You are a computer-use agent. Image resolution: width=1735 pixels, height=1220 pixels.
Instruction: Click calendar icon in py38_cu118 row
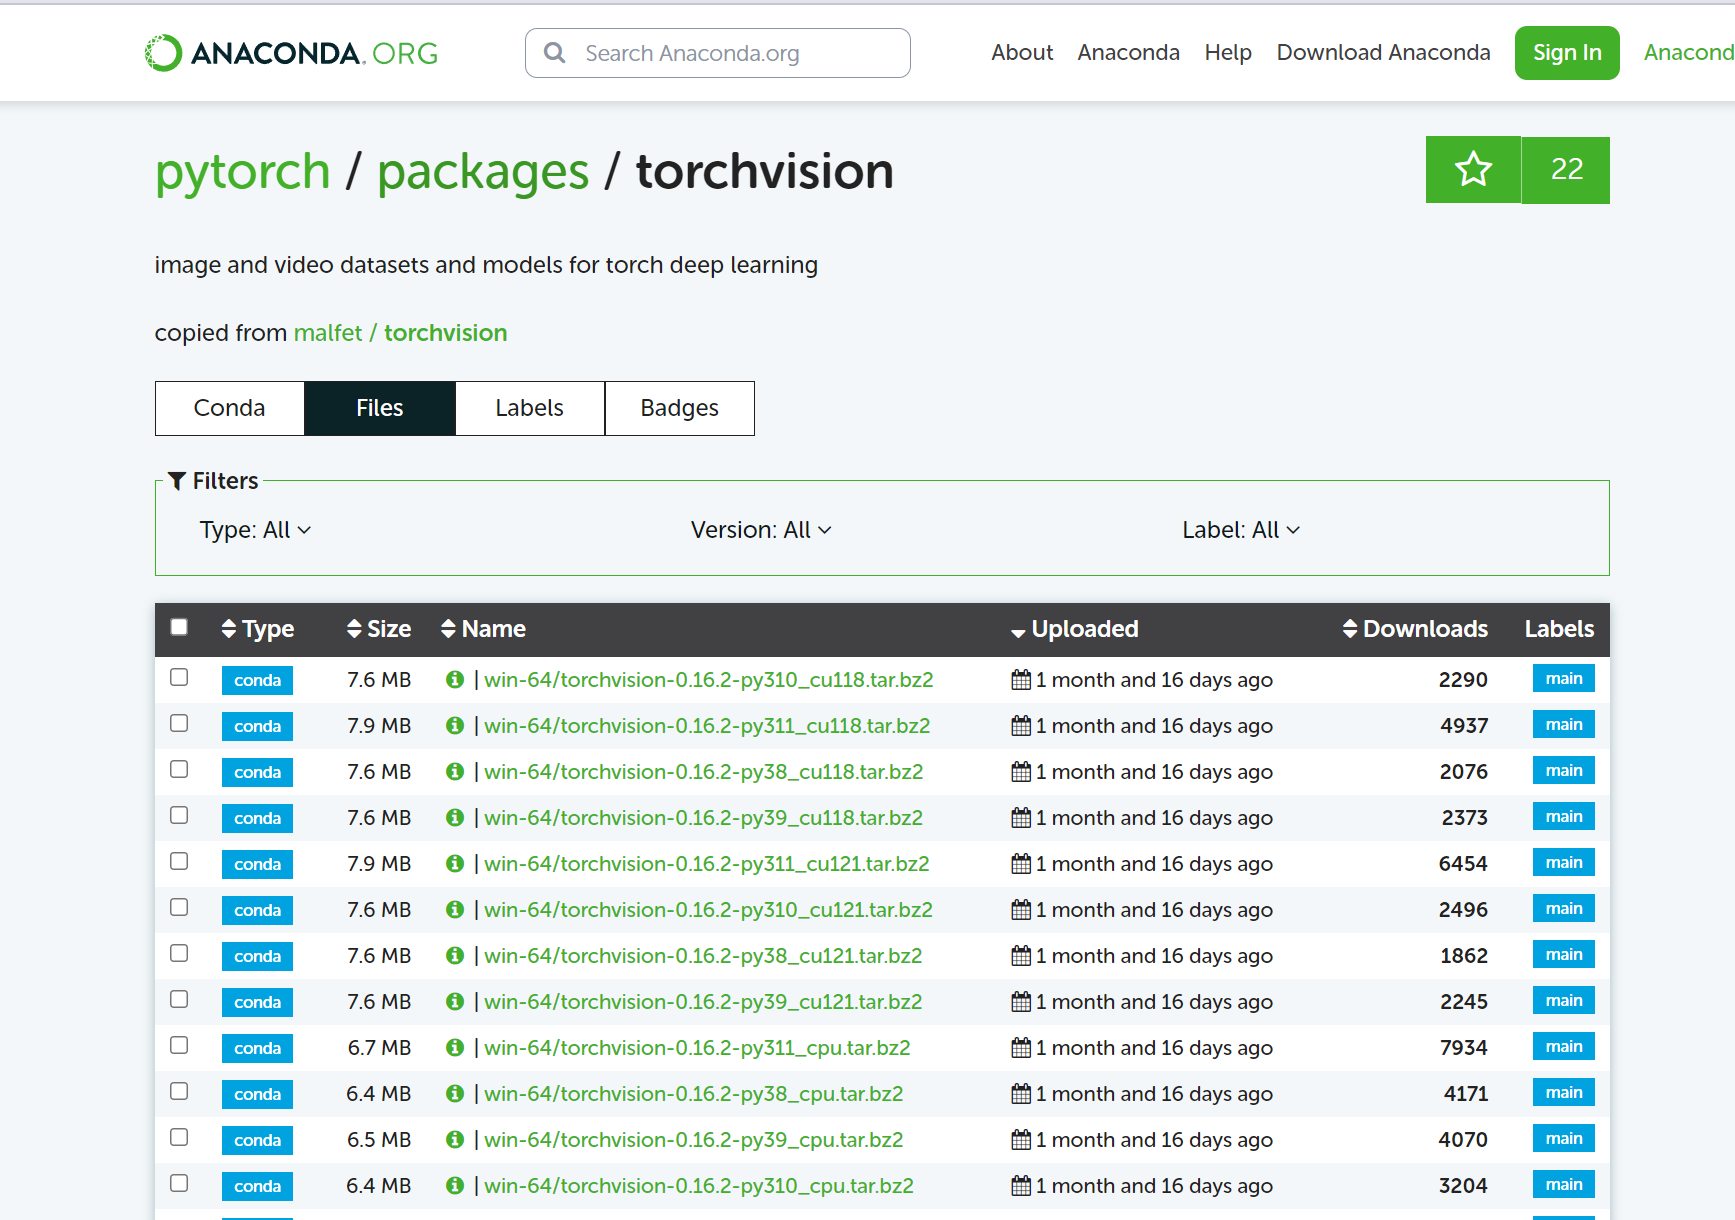pos(1021,772)
